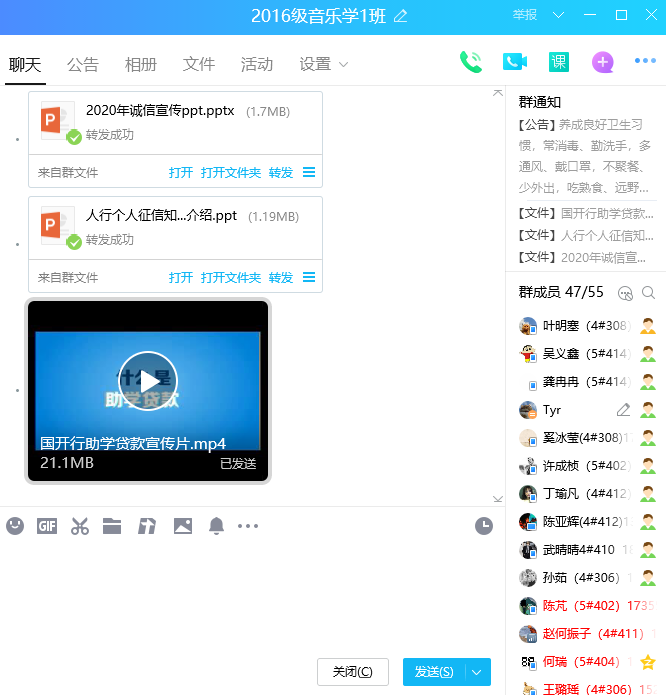Open more options for 人行个人征信知 file

click(x=309, y=277)
